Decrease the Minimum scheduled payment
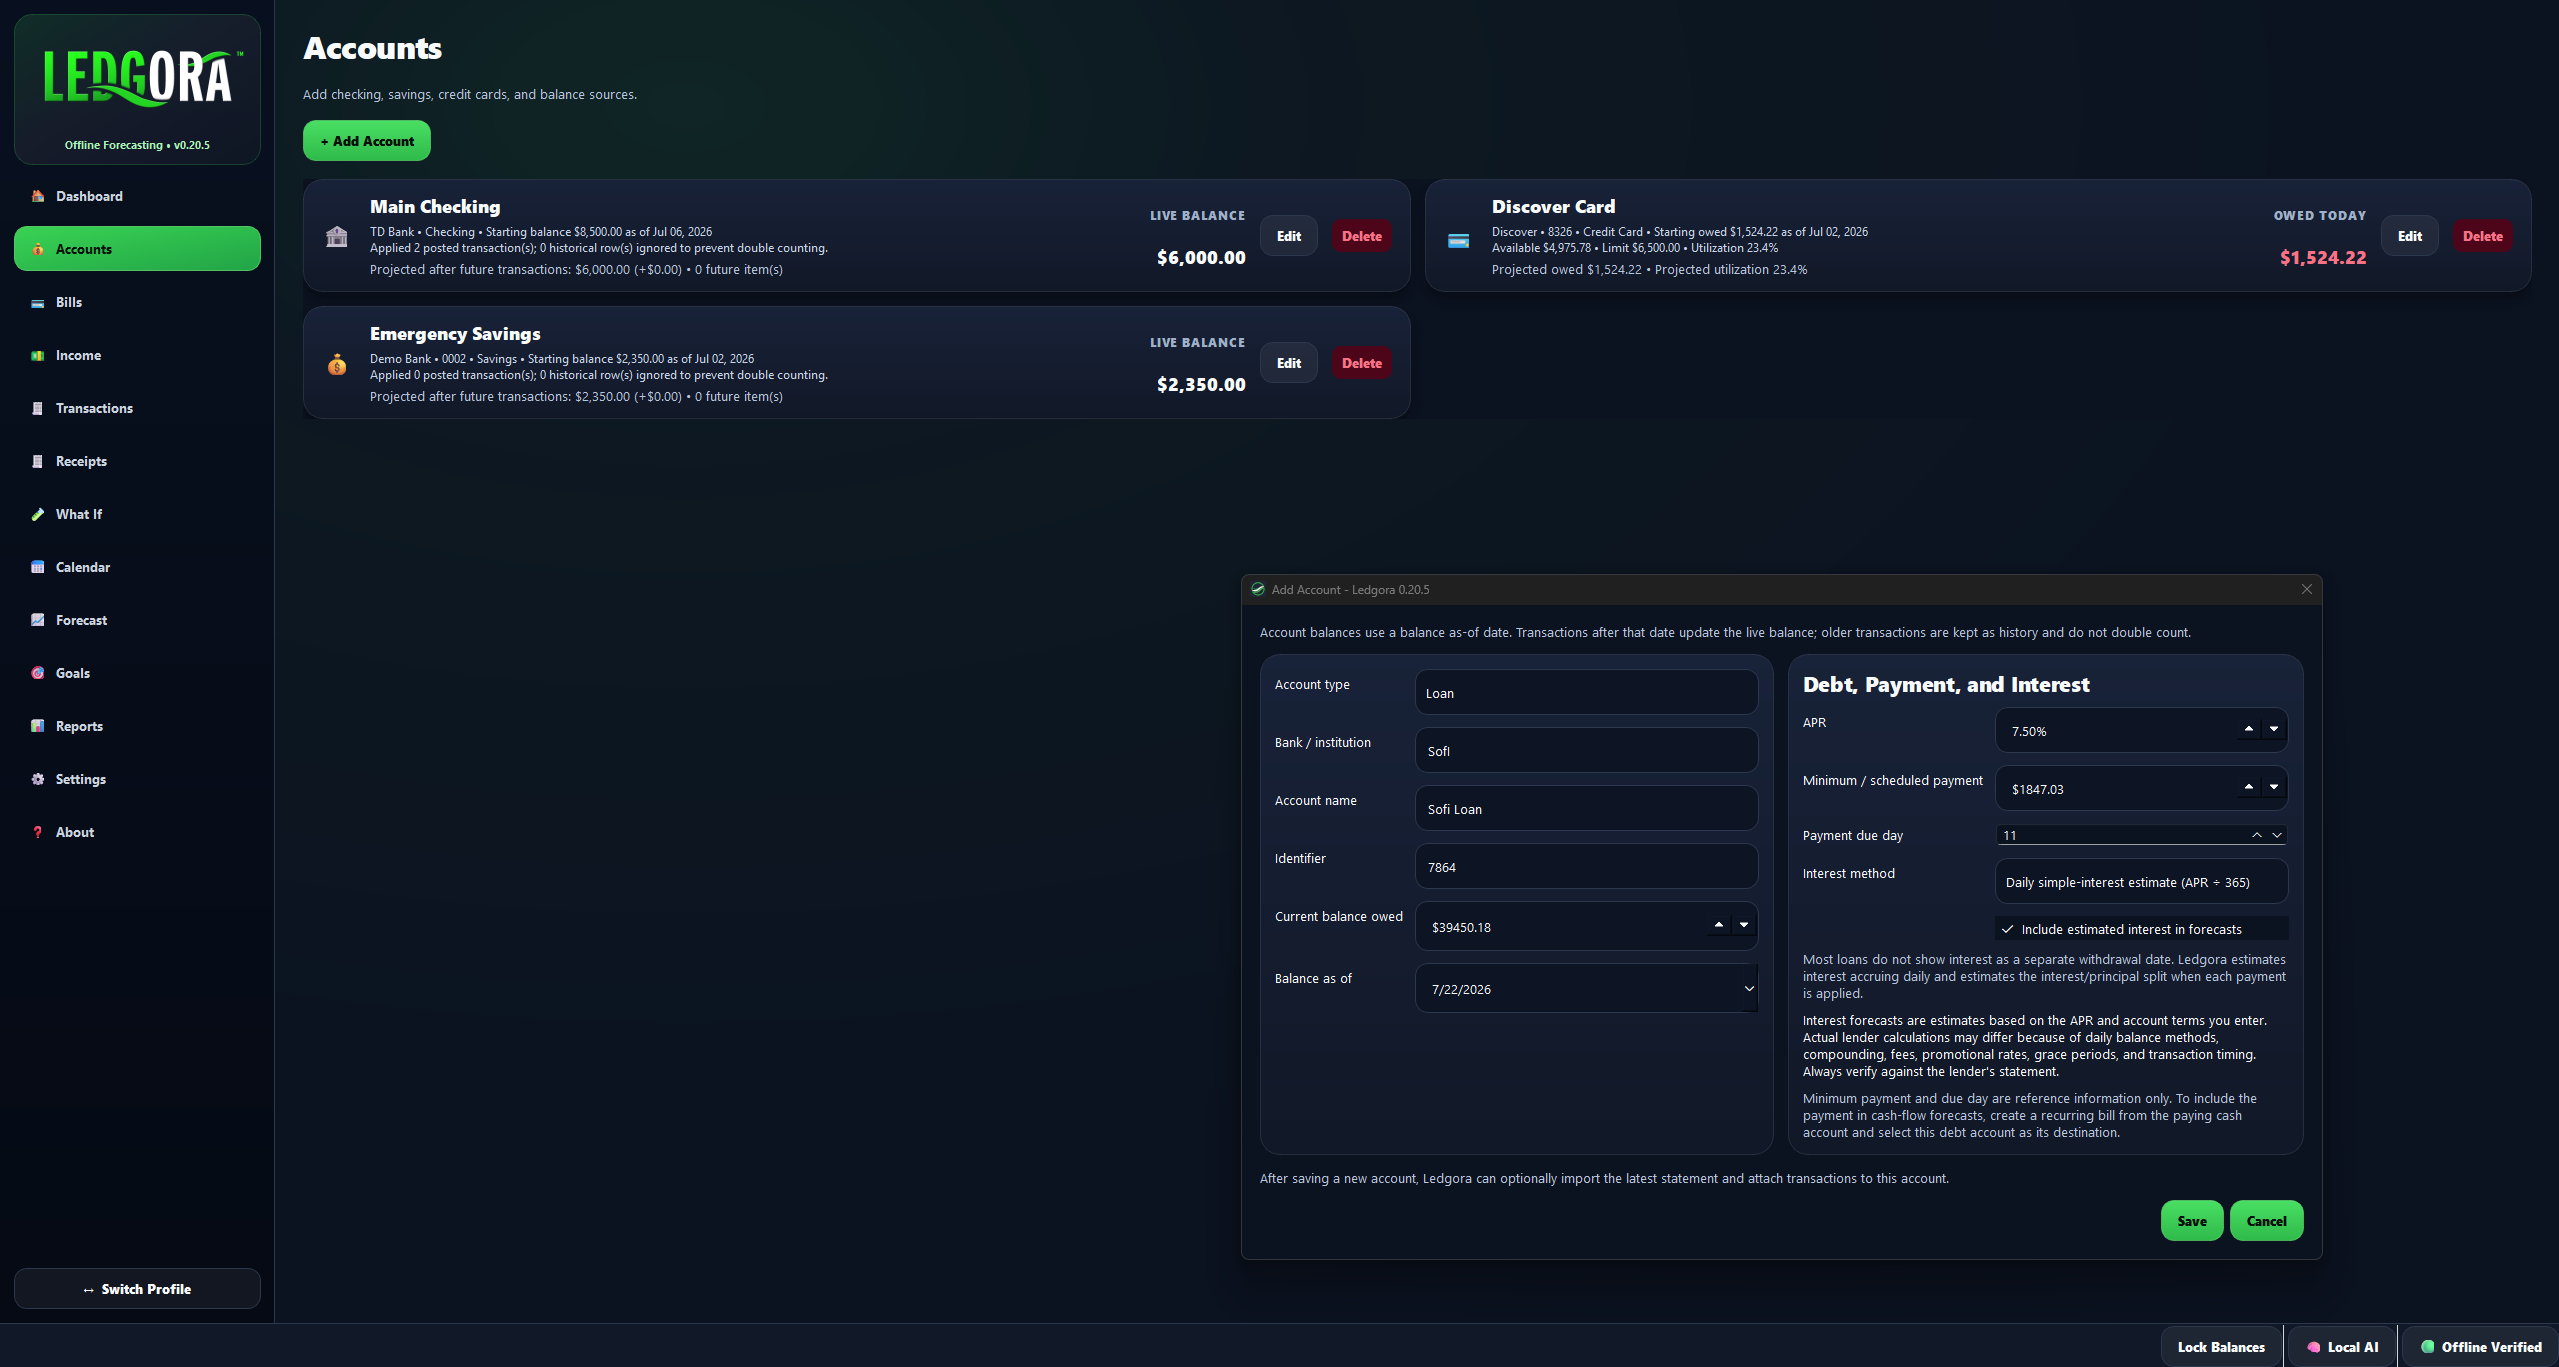The image size is (2559, 1367). [x=2274, y=787]
